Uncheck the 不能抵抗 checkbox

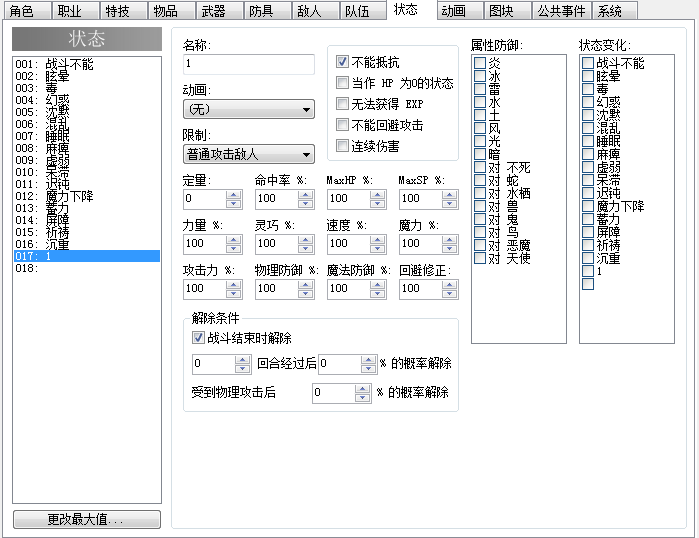point(342,62)
